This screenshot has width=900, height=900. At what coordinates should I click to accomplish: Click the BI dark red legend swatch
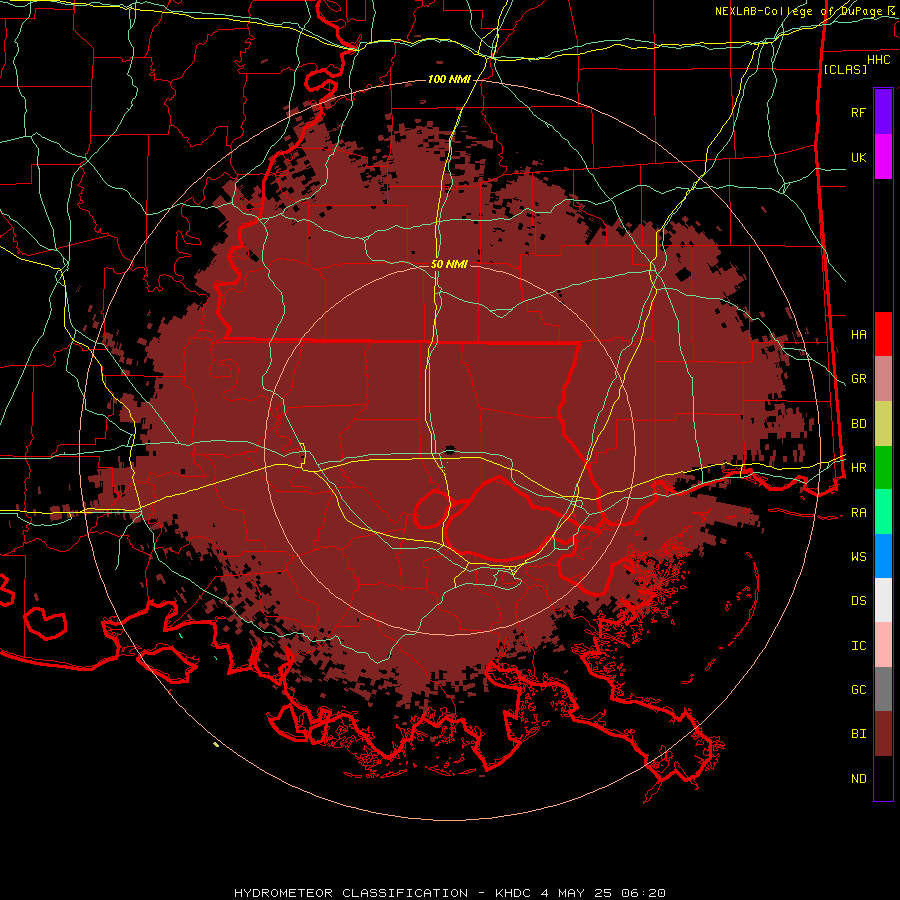tap(883, 734)
